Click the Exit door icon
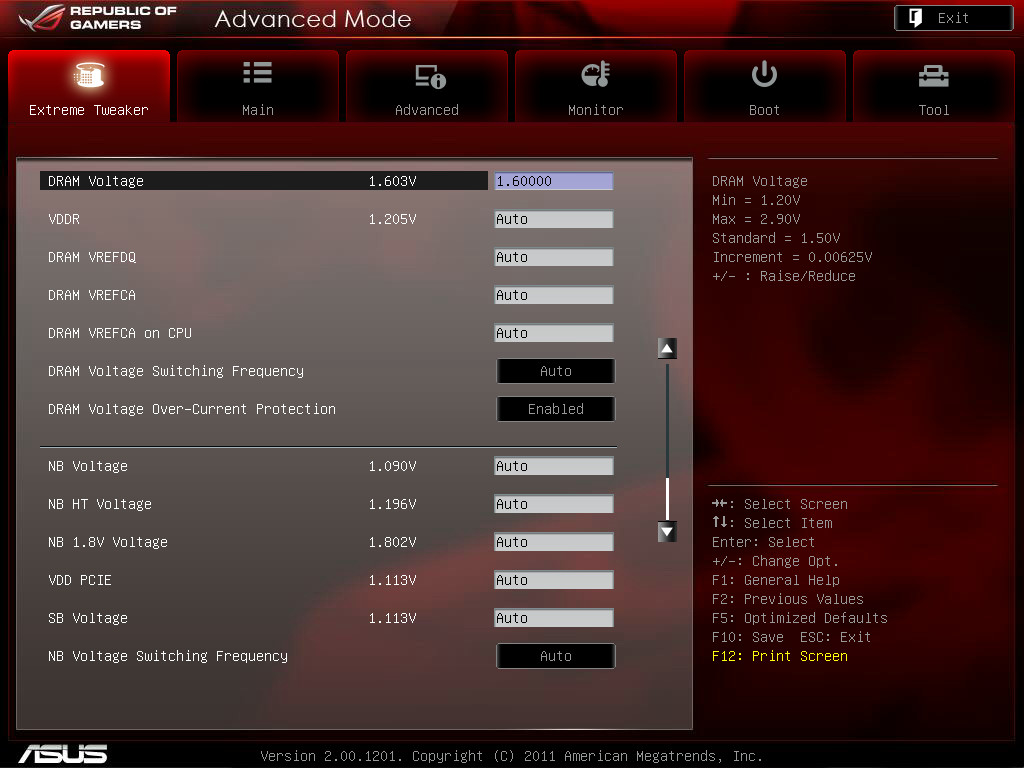Screen dimensions: 1024x768 [915, 18]
